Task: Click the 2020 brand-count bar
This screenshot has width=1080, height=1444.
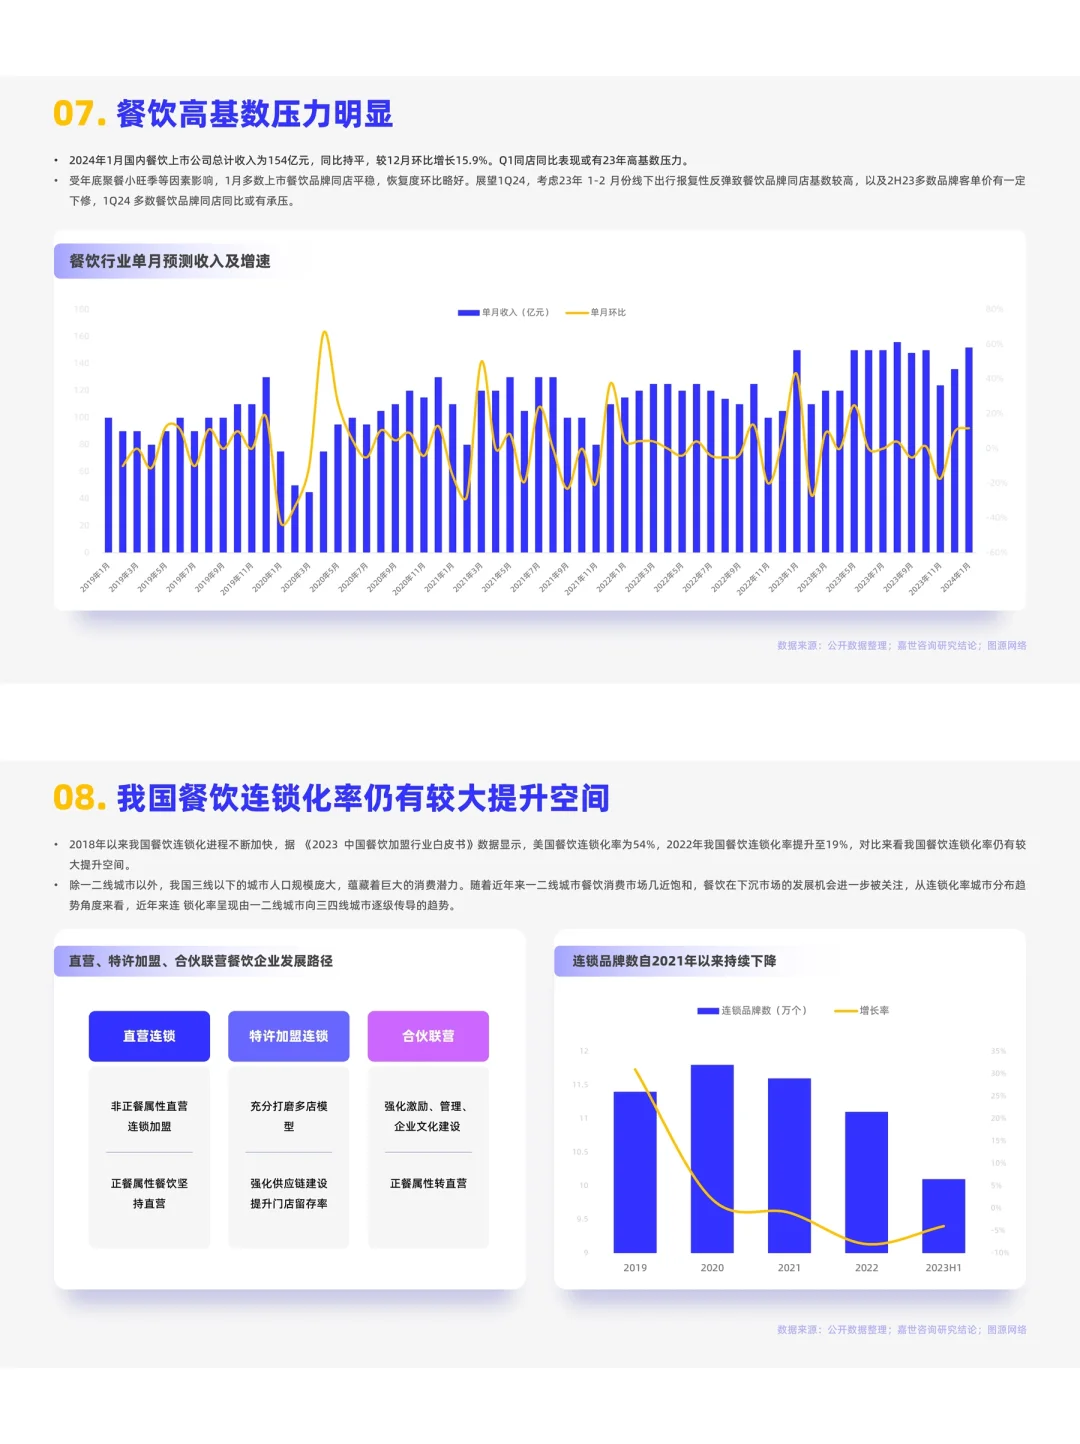Action: 712,1159
